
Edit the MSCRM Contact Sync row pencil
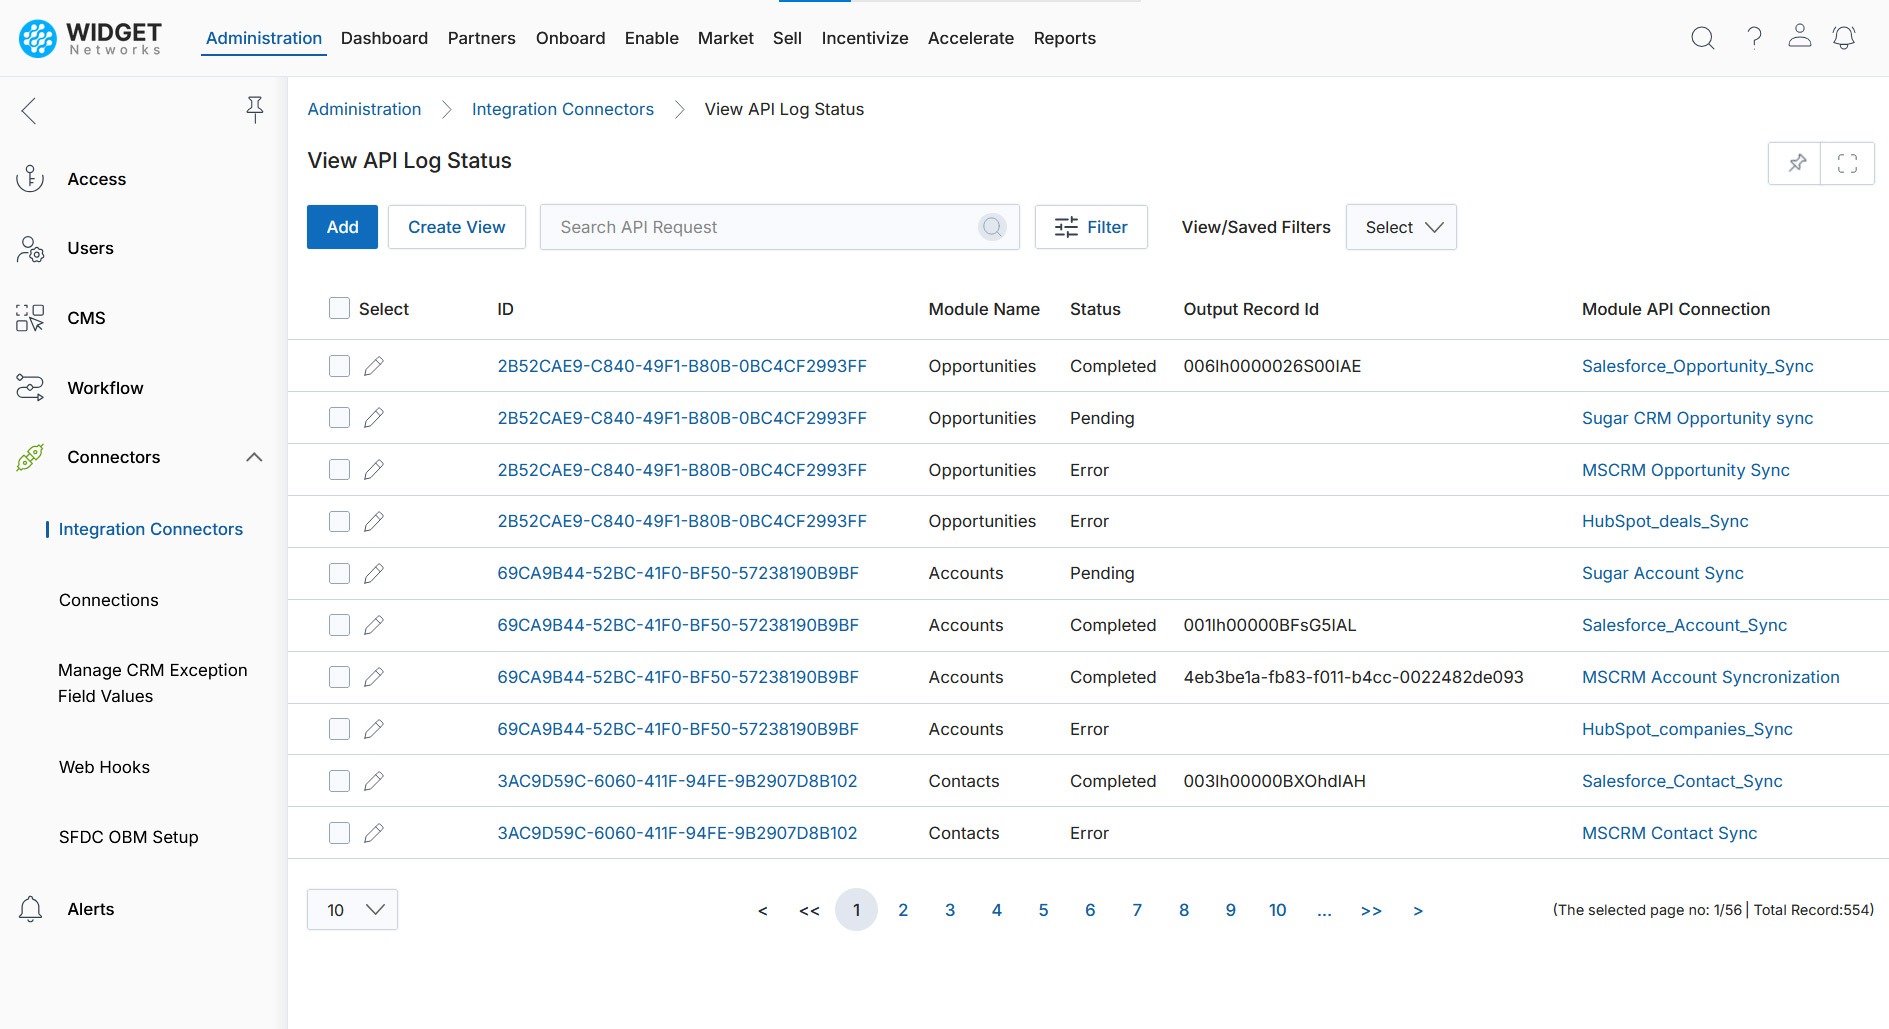point(374,833)
